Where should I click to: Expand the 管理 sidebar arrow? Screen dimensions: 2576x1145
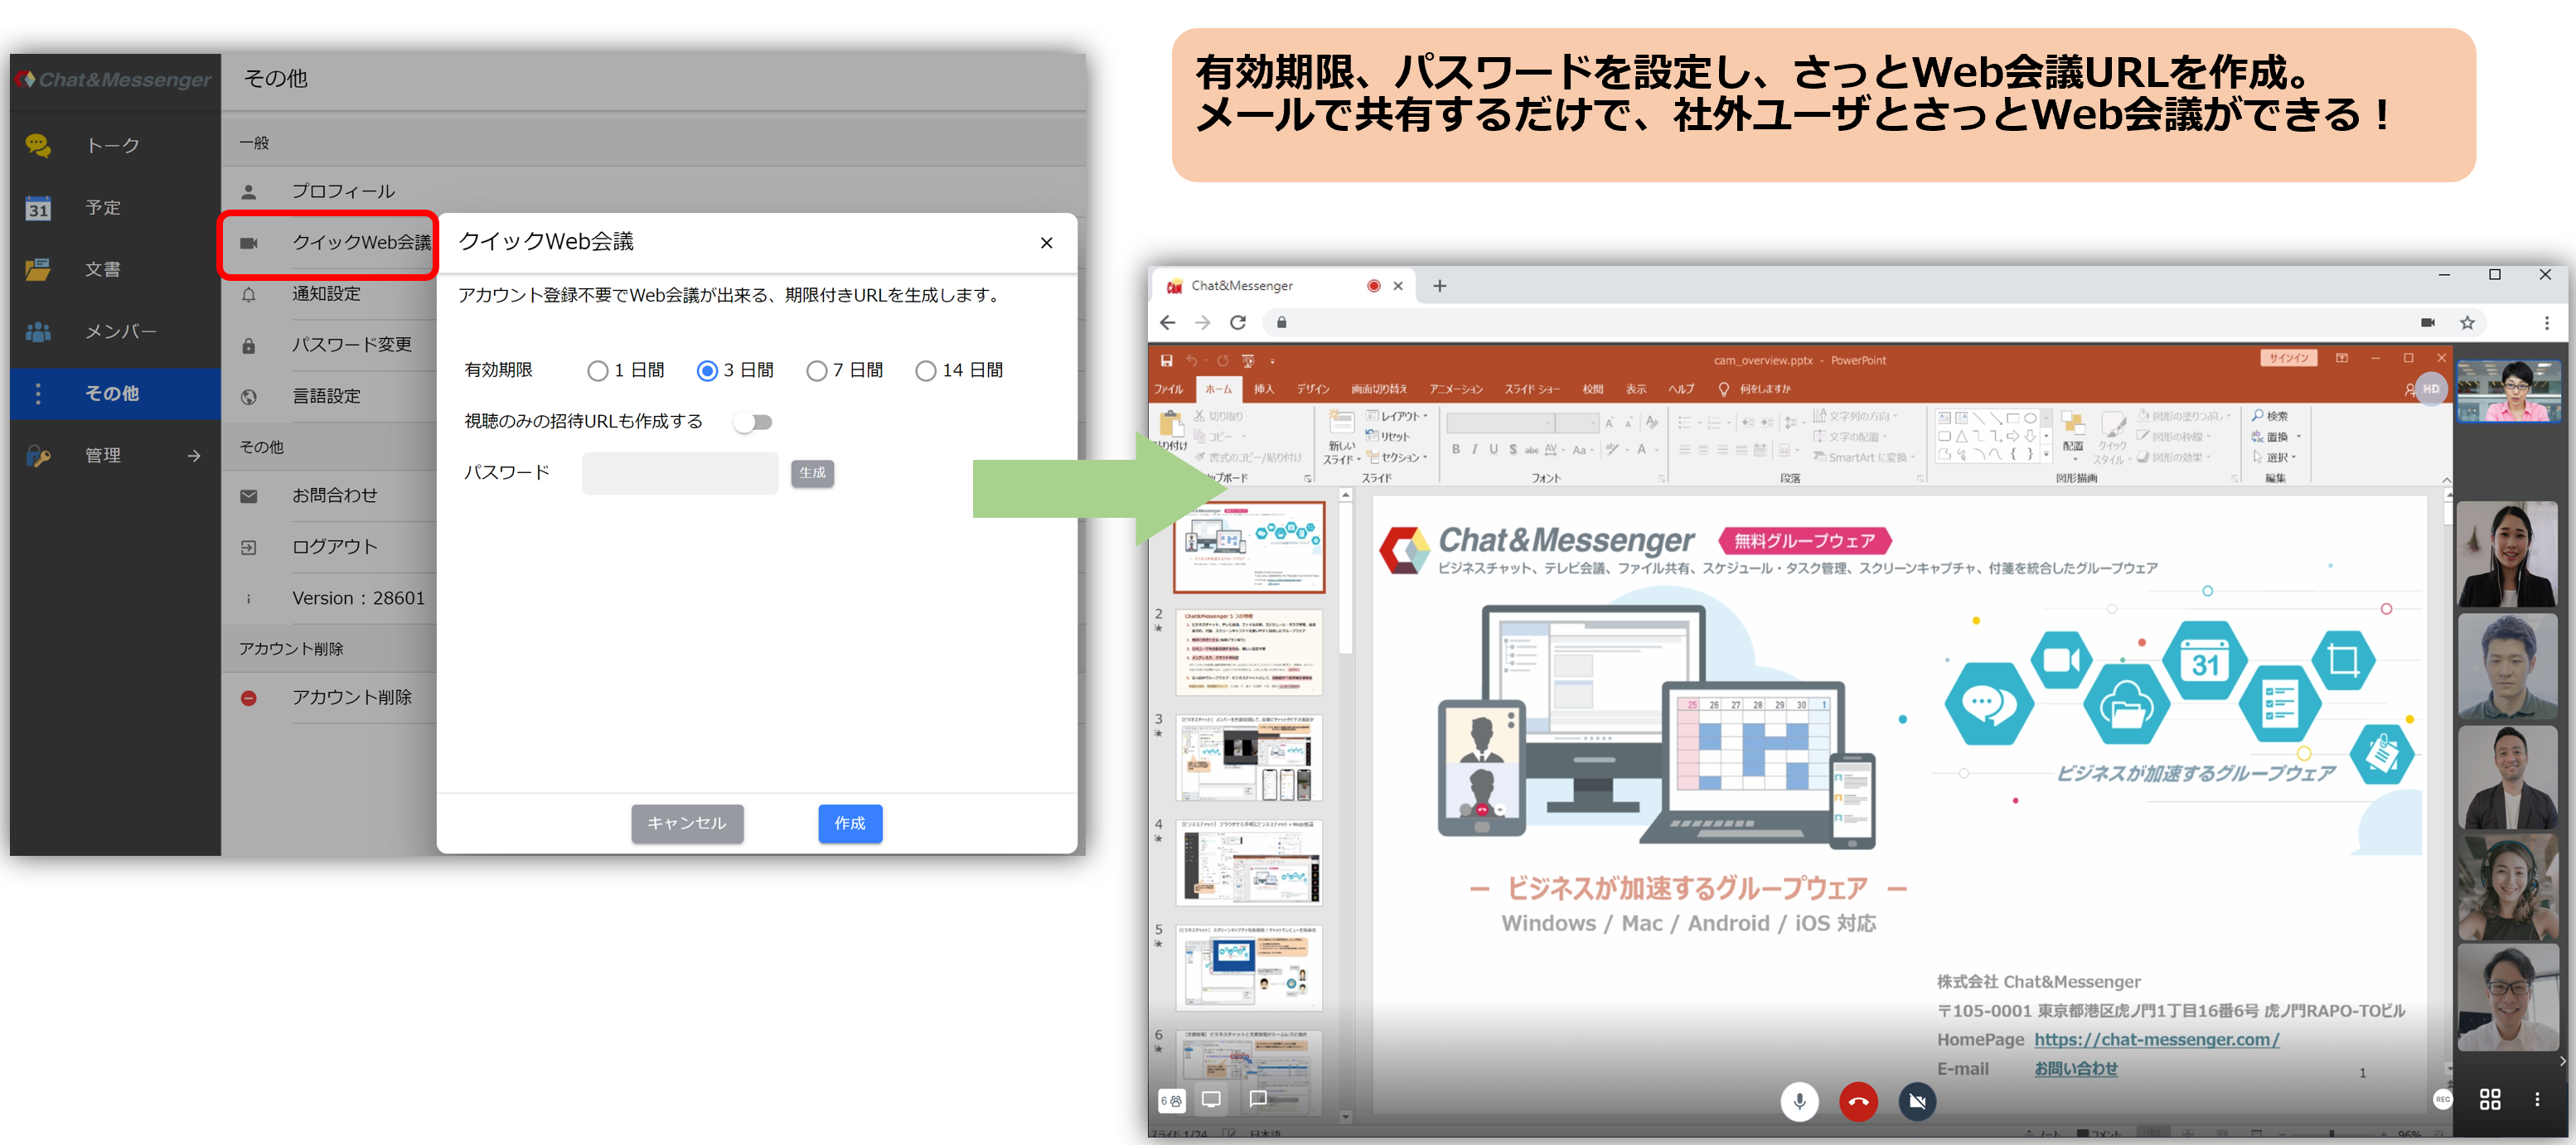[x=193, y=456]
